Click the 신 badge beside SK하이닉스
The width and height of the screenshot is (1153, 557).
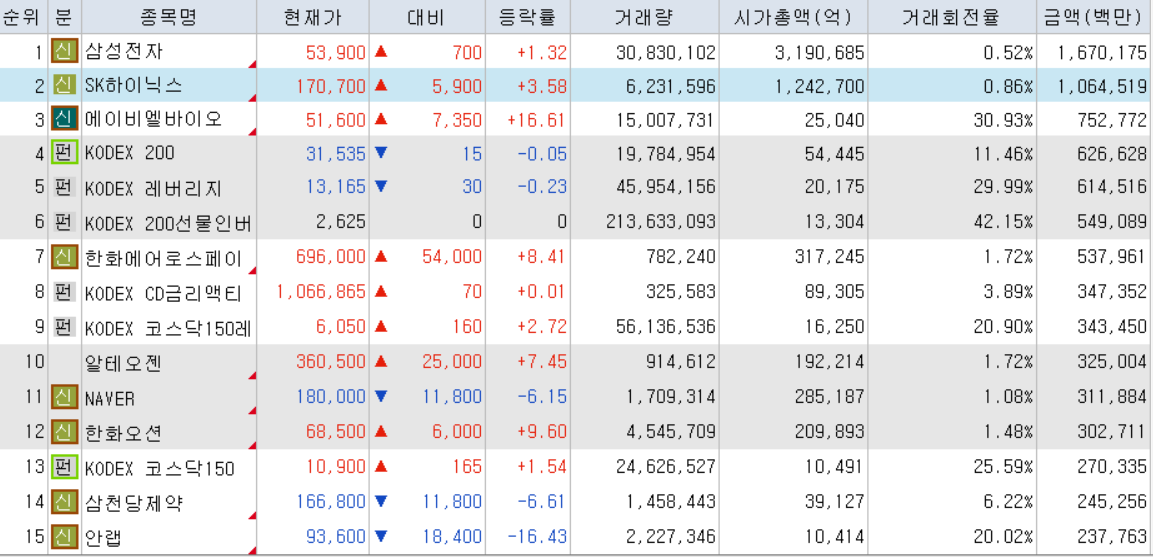(65, 86)
